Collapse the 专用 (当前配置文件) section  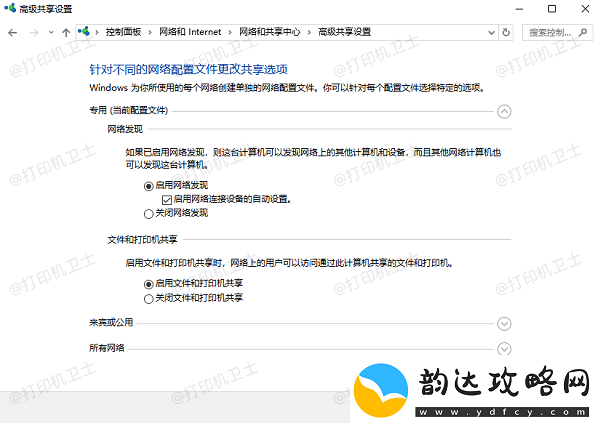[x=504, y=111]
